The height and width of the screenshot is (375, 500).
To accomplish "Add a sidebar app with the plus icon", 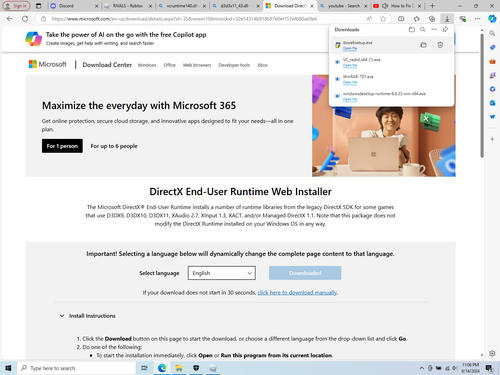I will 492,139.
